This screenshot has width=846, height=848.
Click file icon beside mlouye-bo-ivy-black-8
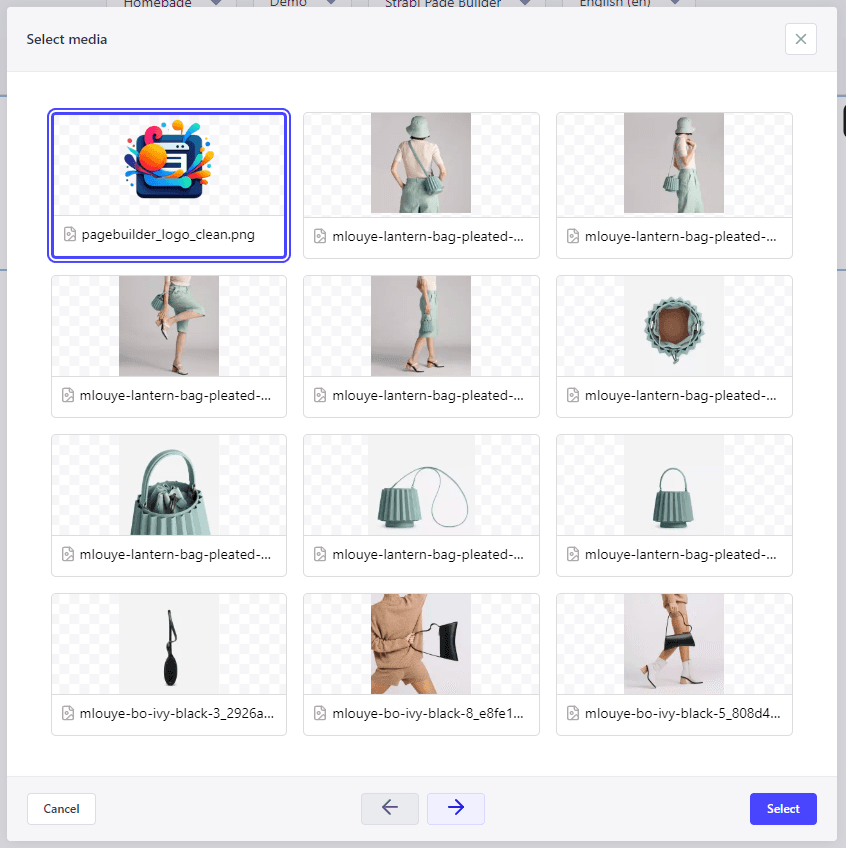tap(320, 713)
